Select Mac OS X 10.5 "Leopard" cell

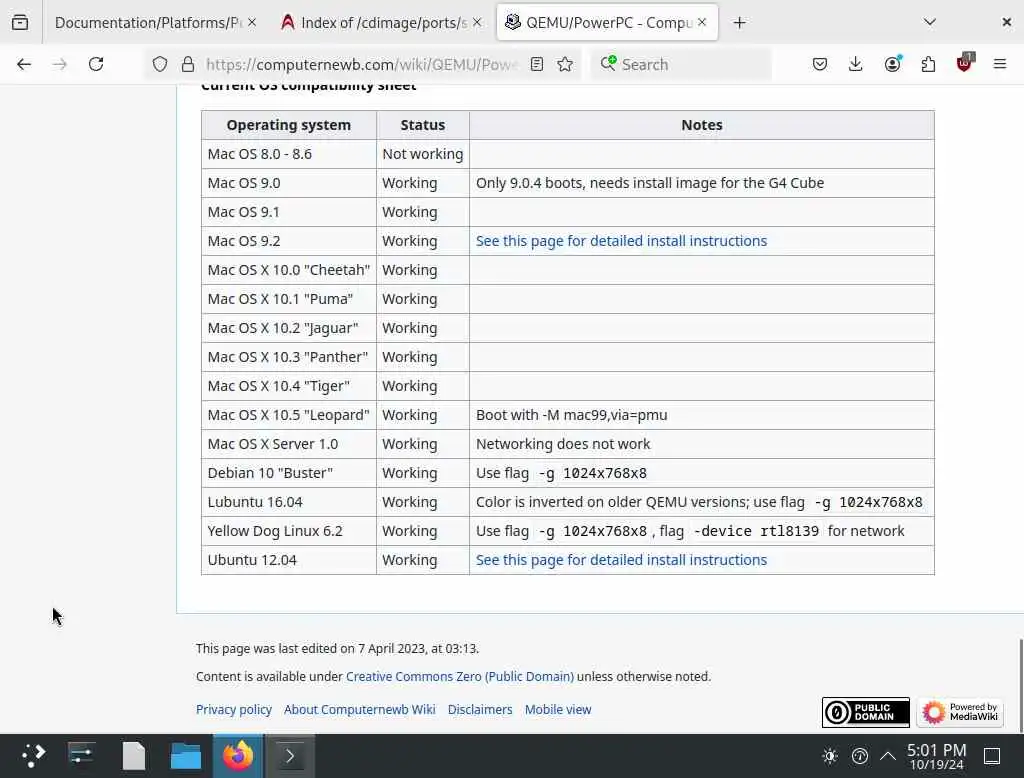(x=289, y=415)
